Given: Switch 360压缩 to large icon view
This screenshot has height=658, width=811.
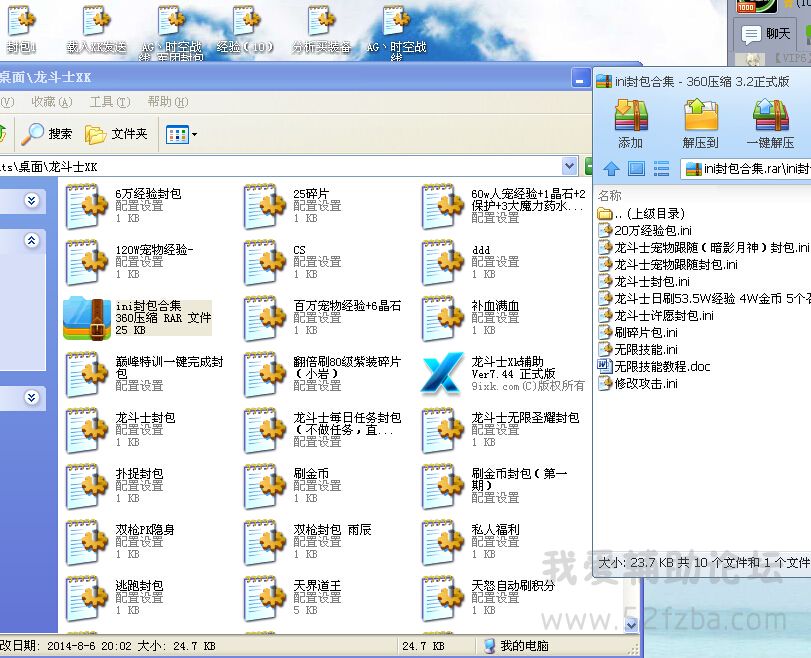Looking at the screenshot, I should (636, 169).
